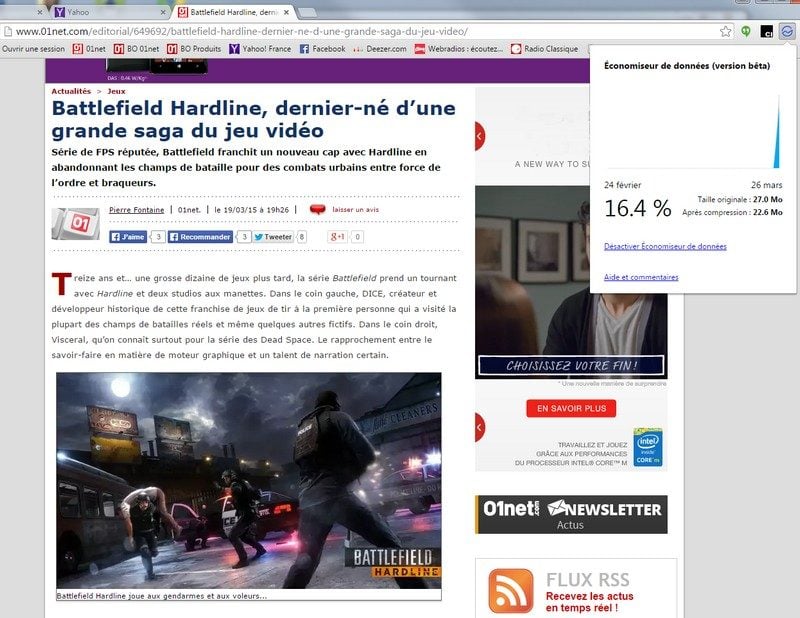This screenshot has height=618, width=800.
Task: Click the lower red carousel arrow
Action: coord(479,427)
